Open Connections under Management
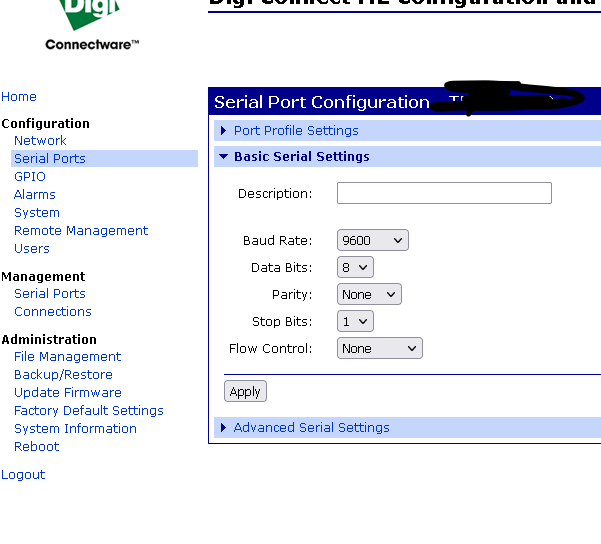This screenshot has width=601, height=544. tap(53, 312)
